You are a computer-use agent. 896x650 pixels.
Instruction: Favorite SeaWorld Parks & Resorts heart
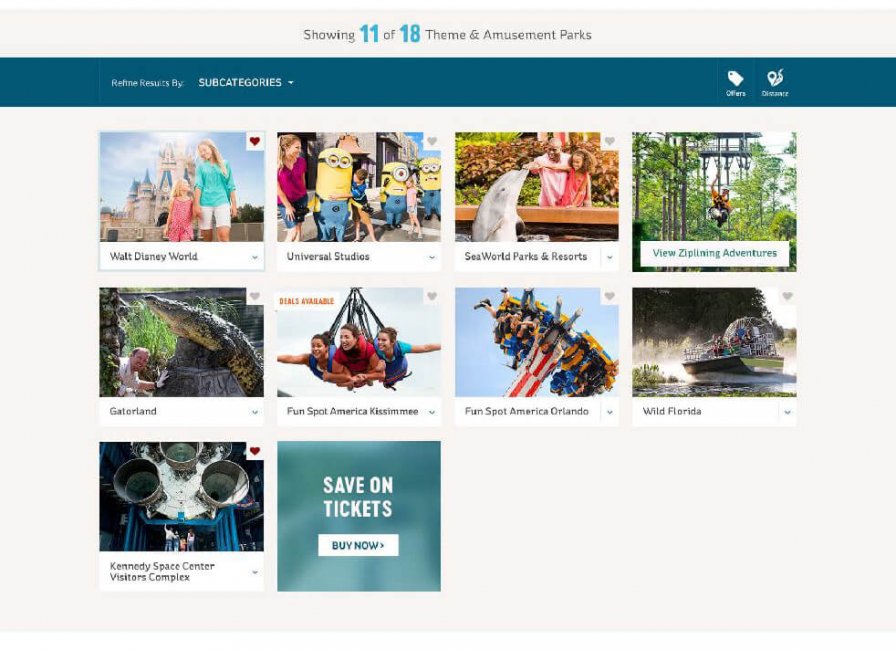pyautogui.click(x=610, y=141)
